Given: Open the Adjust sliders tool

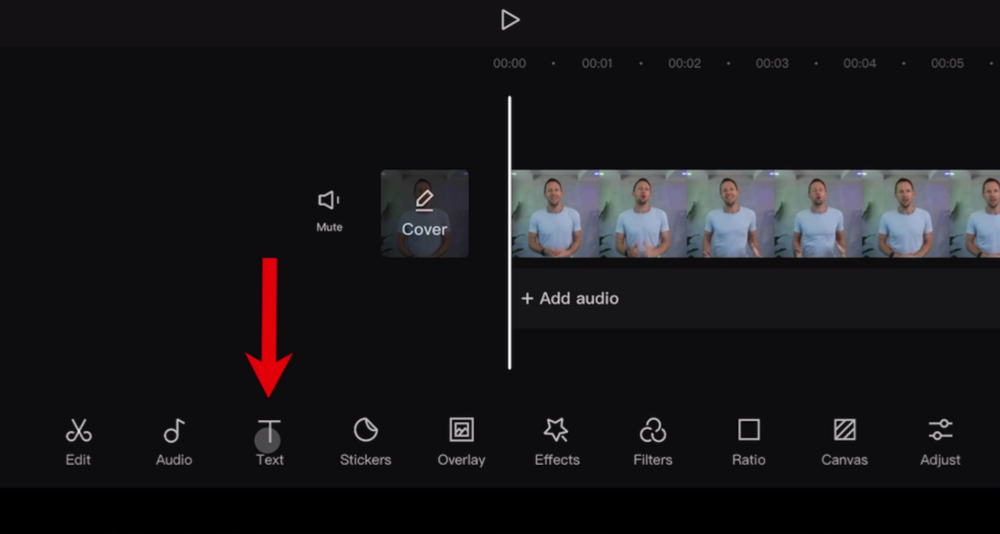Looking at the screenshot, I should pyautogui.click(x=940, y=441).
